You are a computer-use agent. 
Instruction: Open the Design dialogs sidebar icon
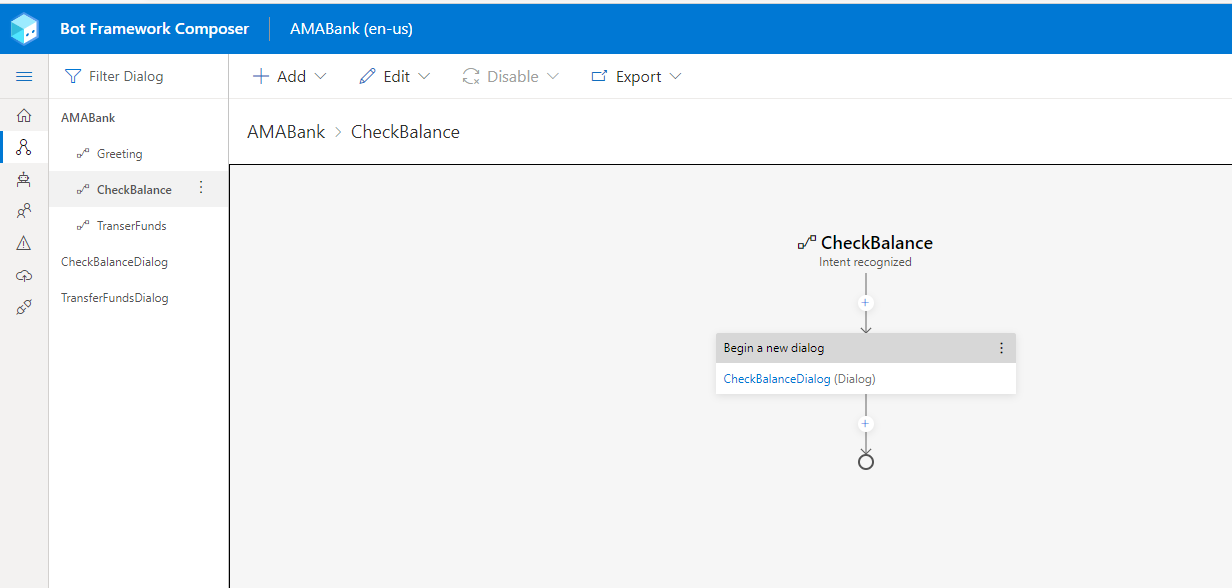tap(24, 148)
